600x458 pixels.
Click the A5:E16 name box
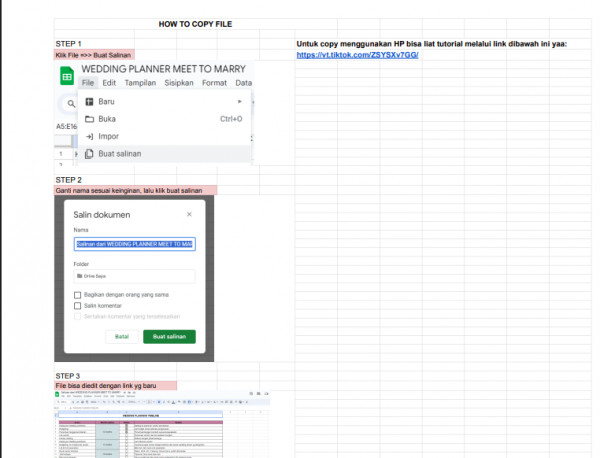pyautogui.click(x=66, y=126)
